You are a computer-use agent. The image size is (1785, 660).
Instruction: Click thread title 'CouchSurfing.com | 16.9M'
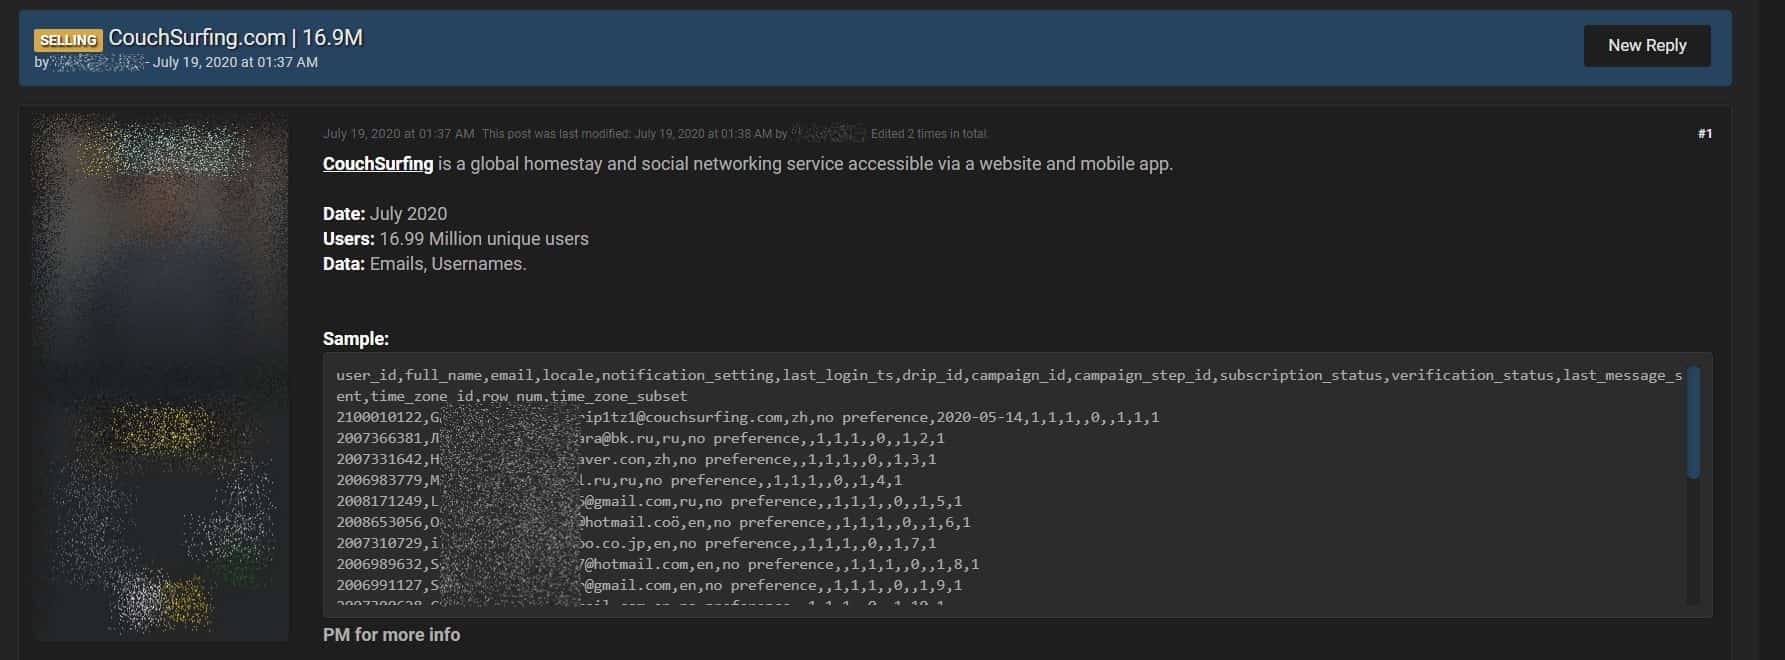coord(235,38)
